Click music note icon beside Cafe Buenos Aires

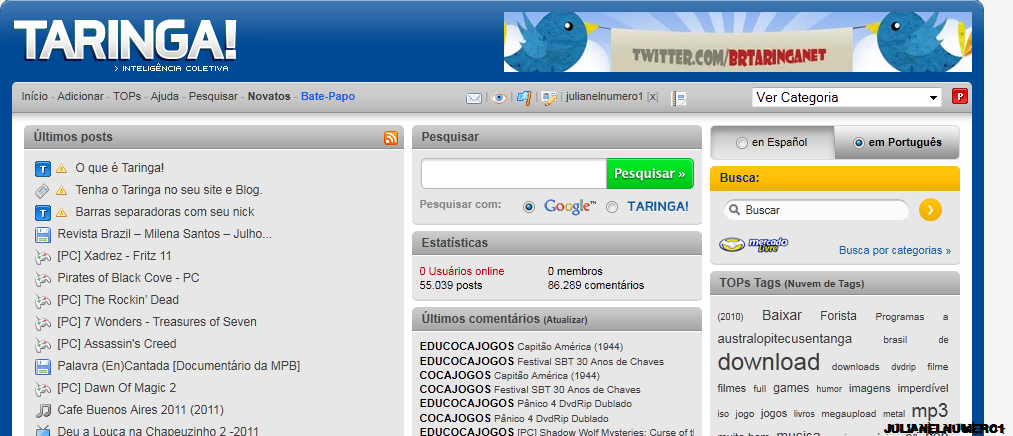click(x=43, y=410)
